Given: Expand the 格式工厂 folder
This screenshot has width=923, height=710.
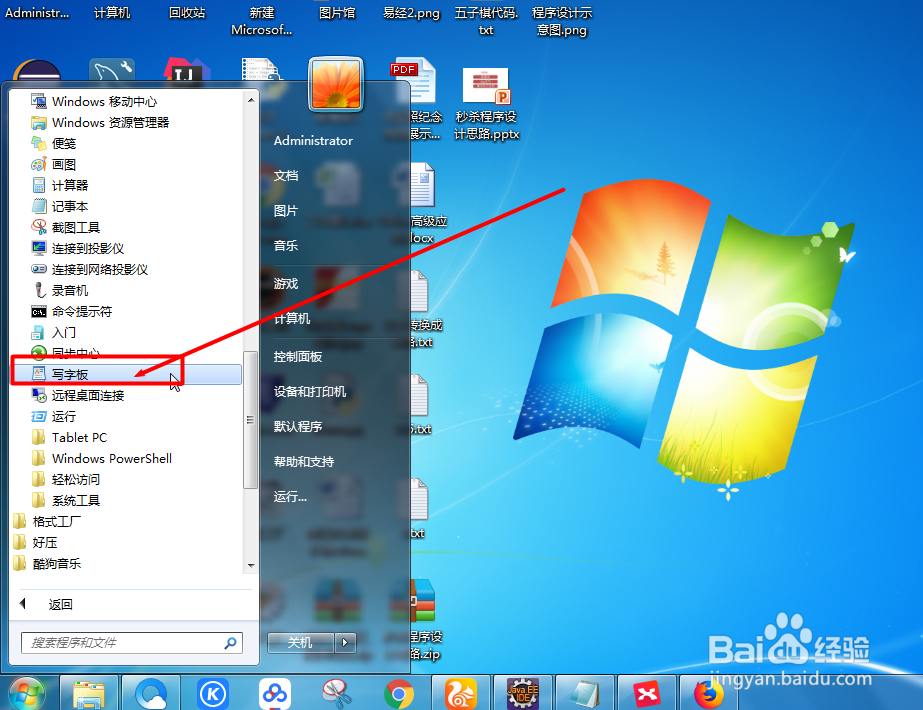Looking at the screenshot, I should [47, 522].
